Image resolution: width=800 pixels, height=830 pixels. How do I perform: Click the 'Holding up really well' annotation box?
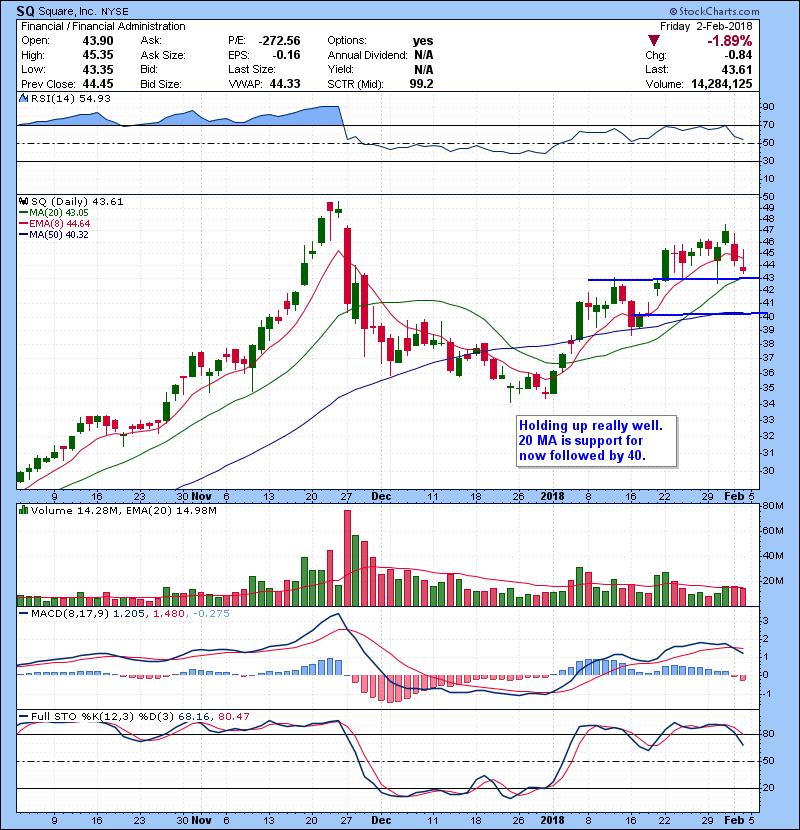[x=596, y=441]
